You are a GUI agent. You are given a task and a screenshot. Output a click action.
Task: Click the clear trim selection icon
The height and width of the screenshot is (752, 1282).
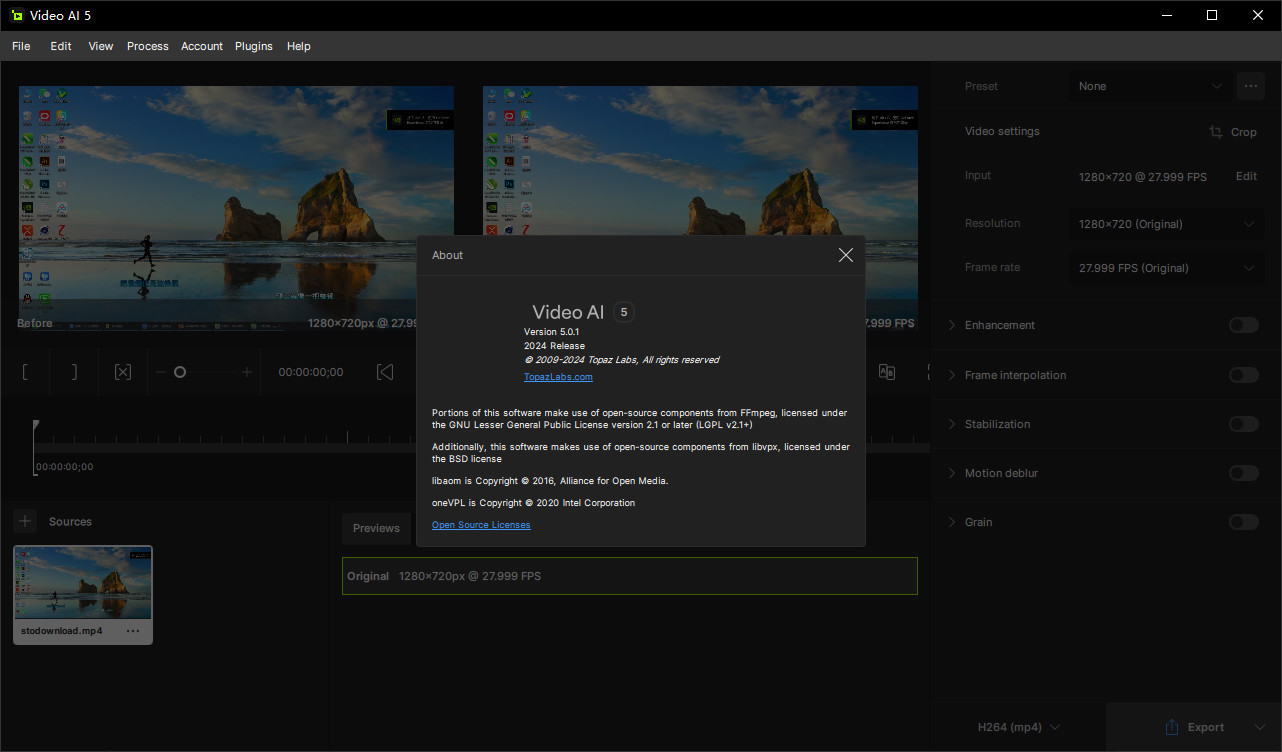click(123, 372)
